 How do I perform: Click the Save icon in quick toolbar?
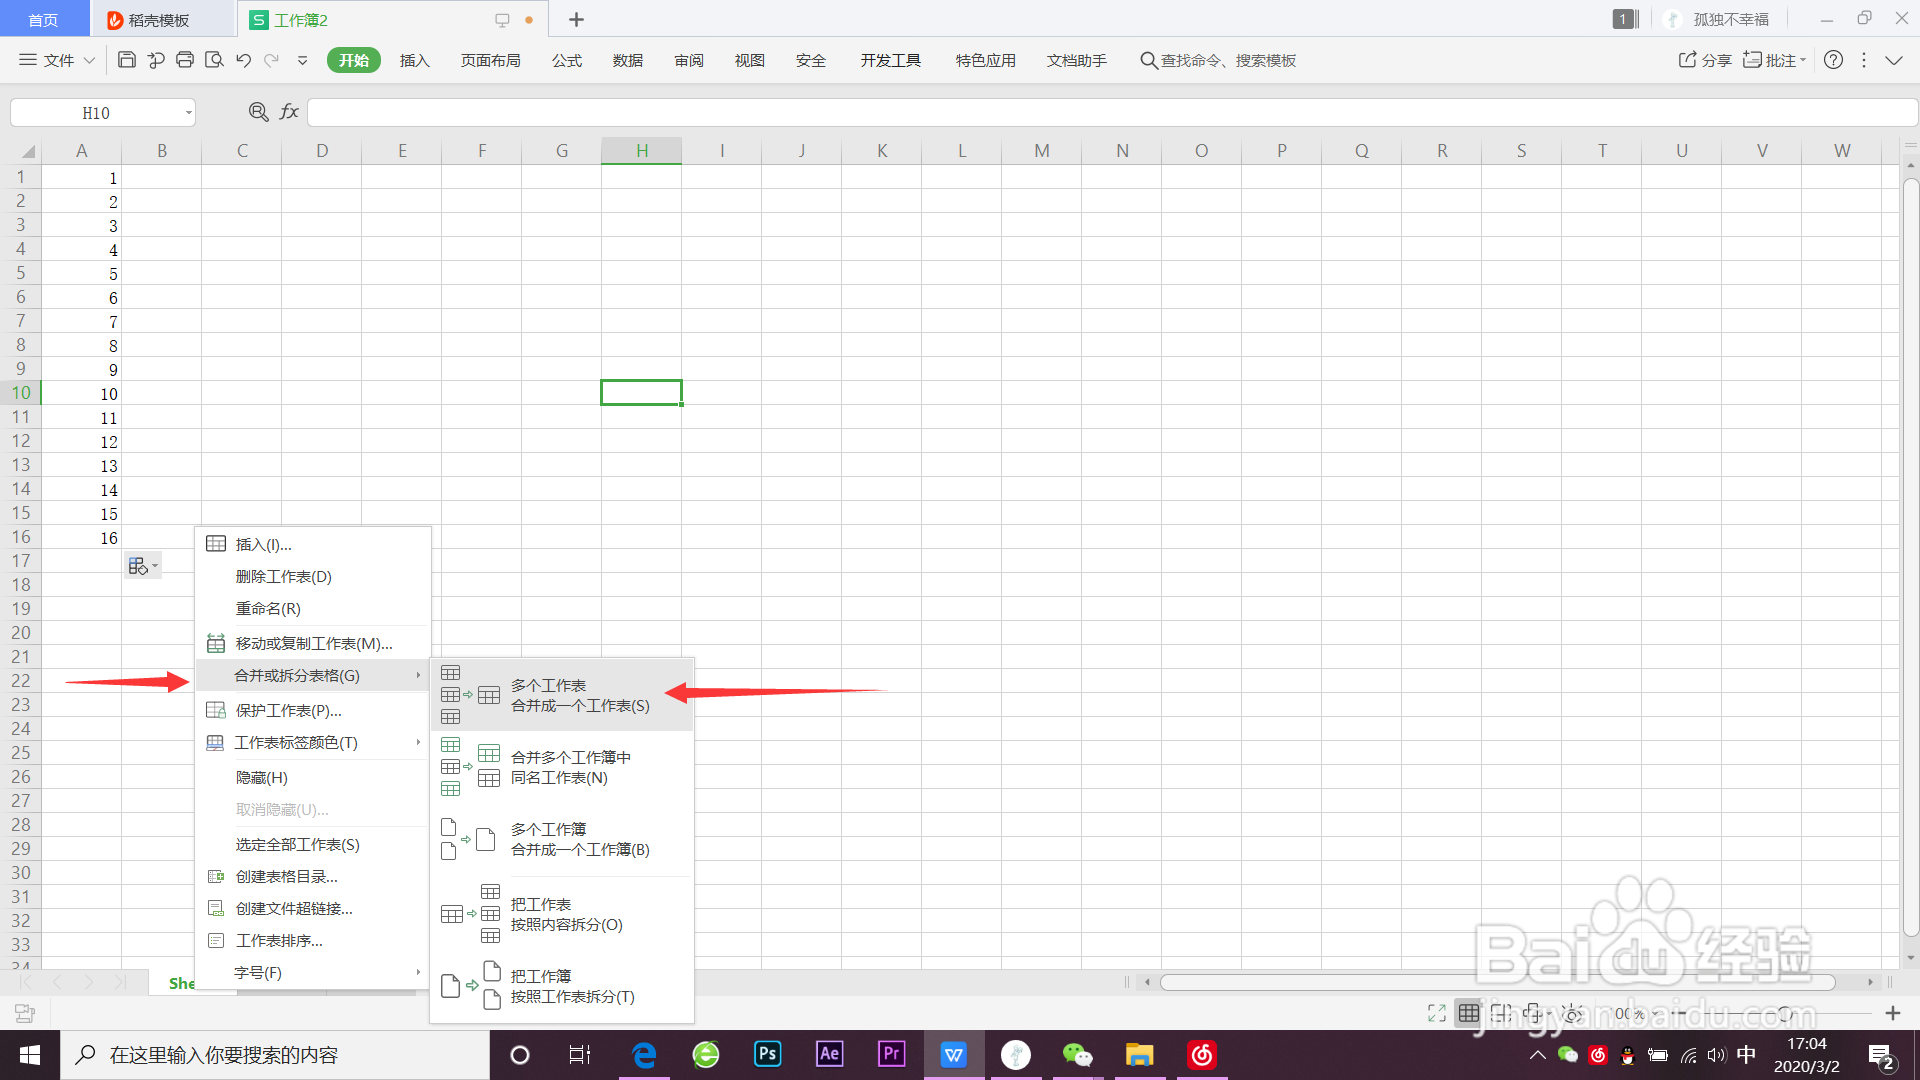(127, 60)
